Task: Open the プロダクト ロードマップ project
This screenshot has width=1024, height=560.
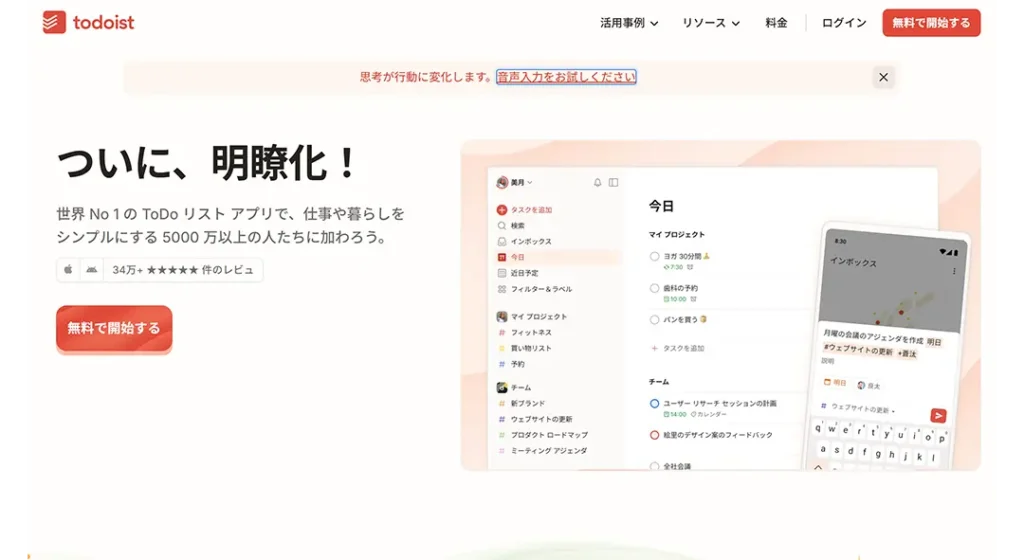Action: pyautogui.click(x=549, y=435)
